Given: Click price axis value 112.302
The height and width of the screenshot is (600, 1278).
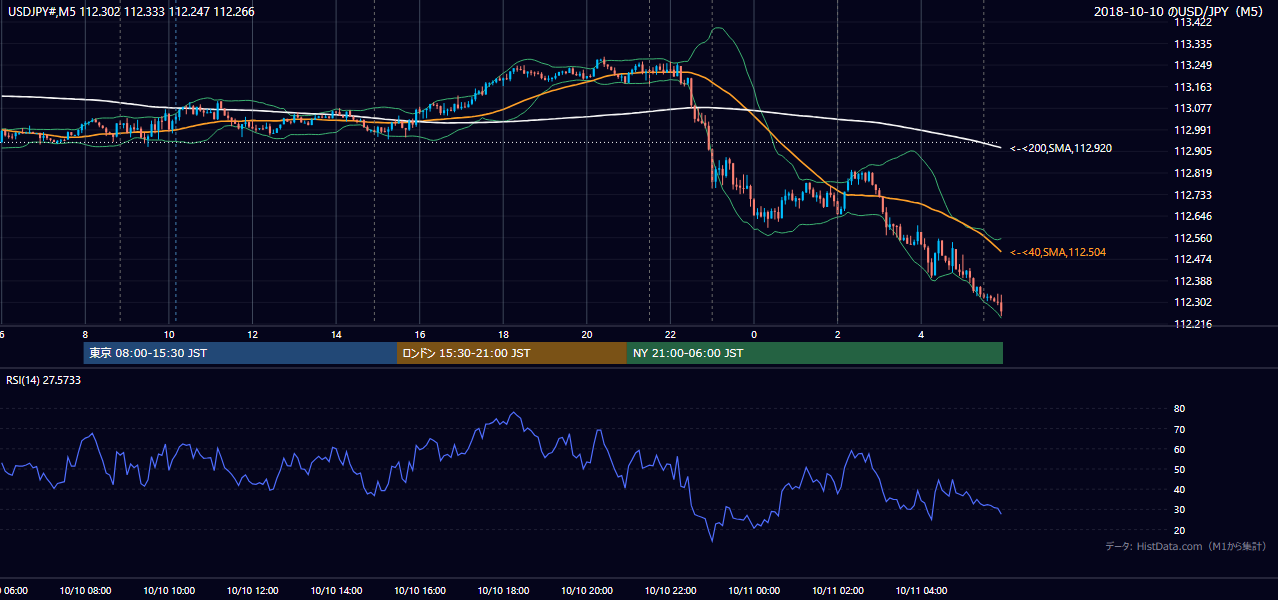Looking at the screenshot, I should click(x=1193, y=302).
